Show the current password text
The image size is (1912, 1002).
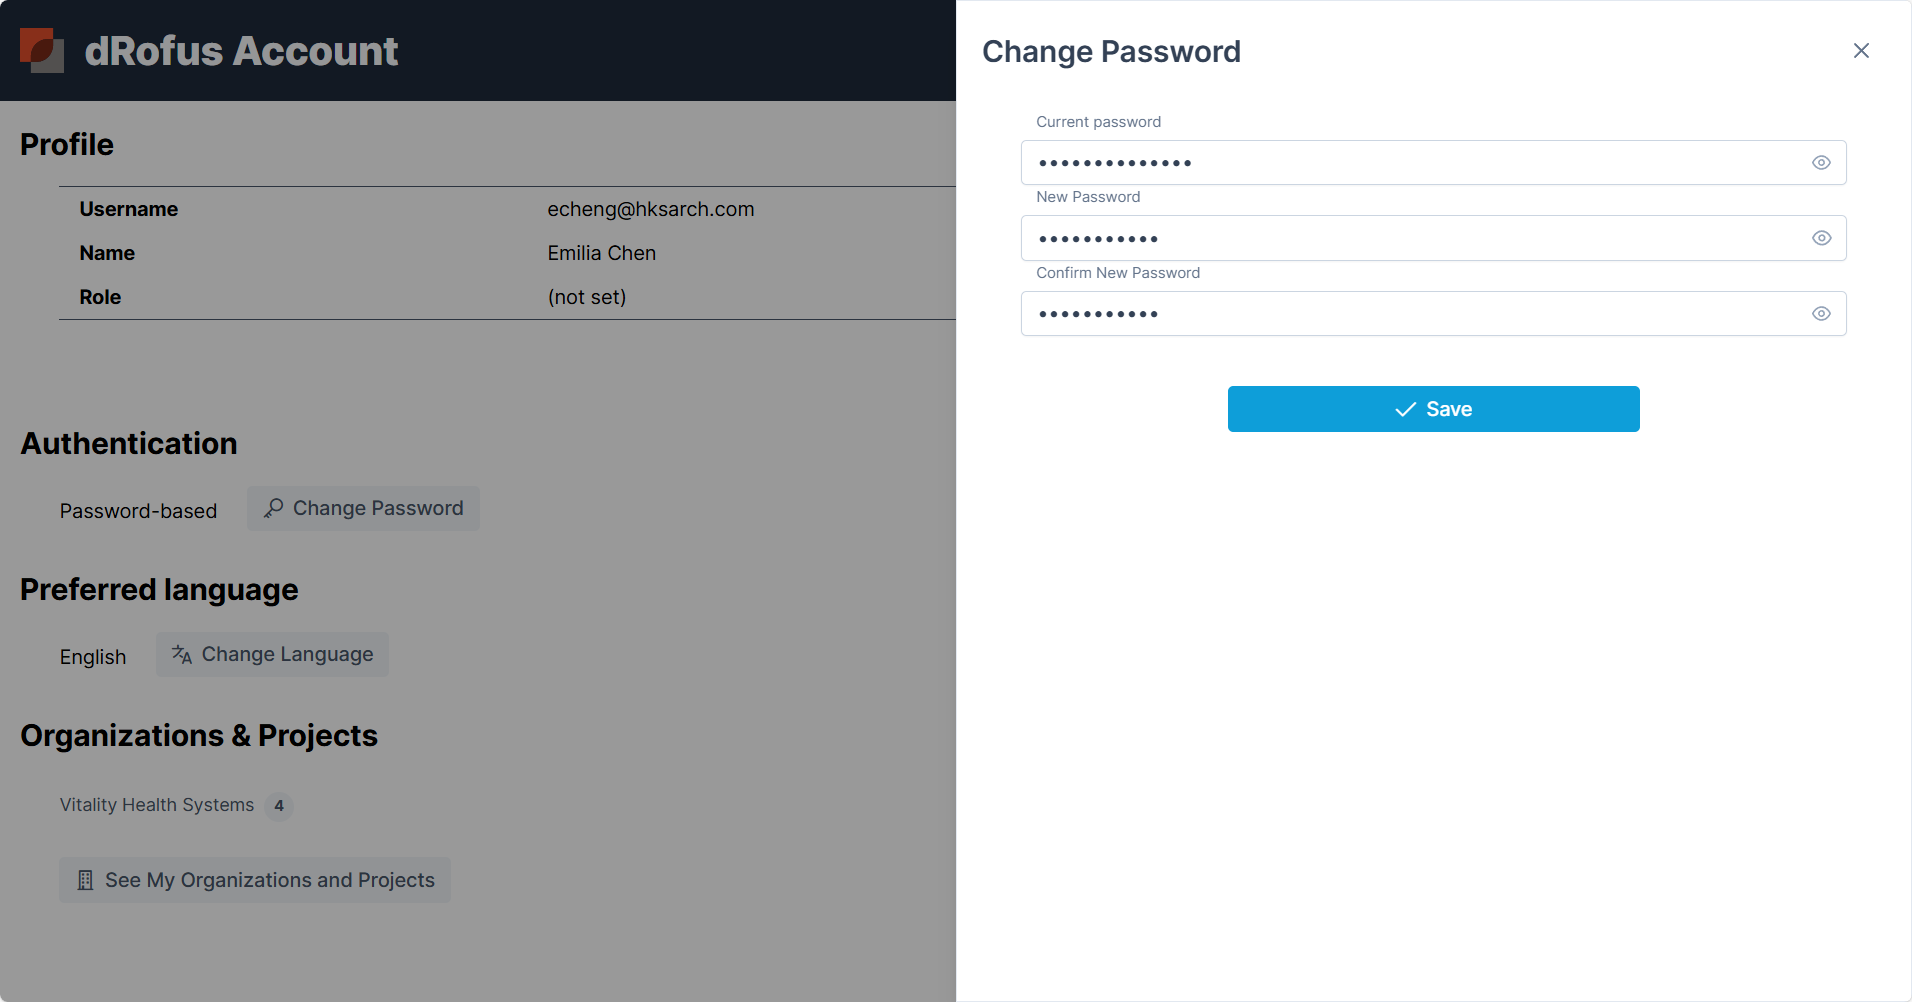[1821, 163]
